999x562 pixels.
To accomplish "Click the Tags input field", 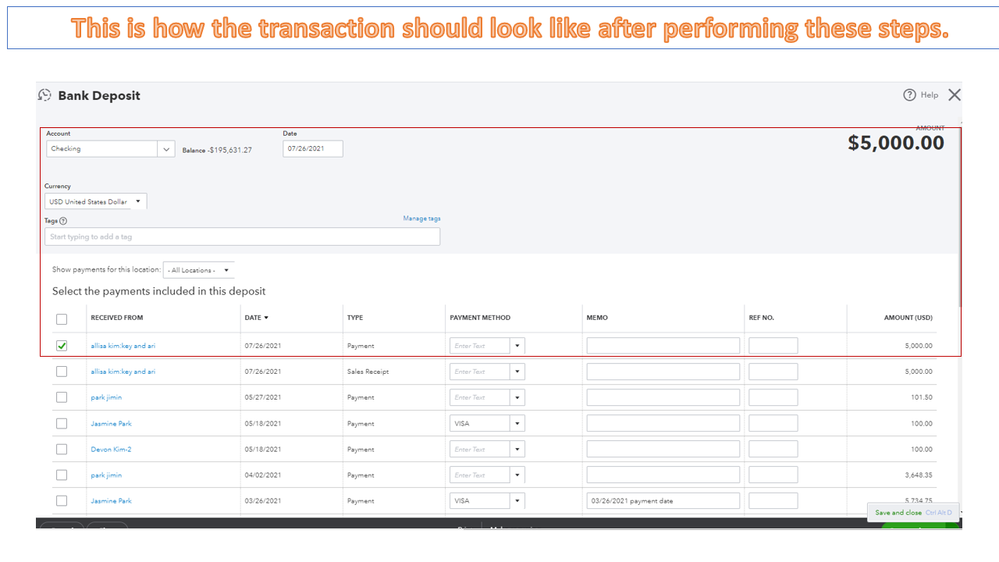I will pyautogui.click(x=242, y=236).
